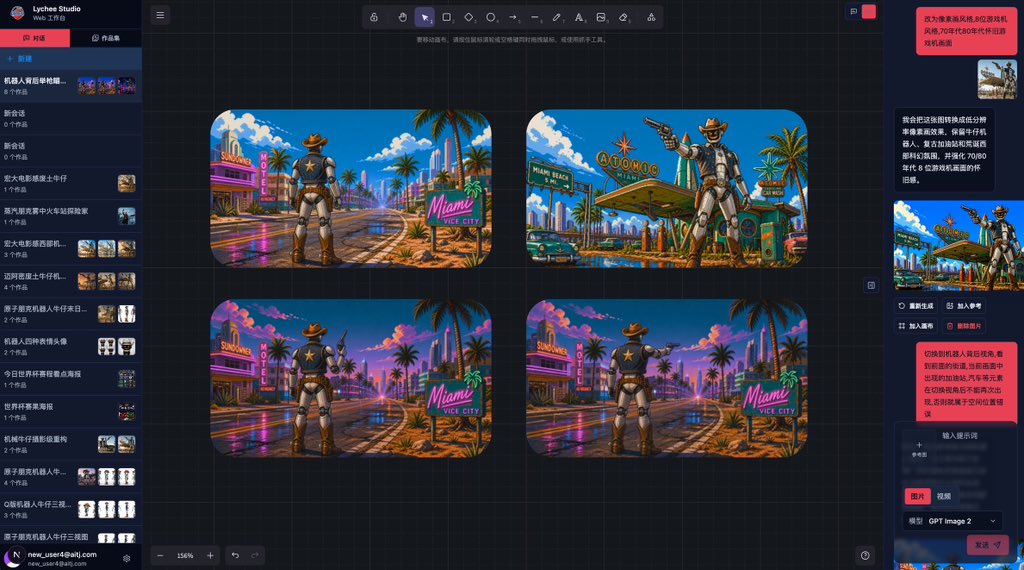Click 加入参考 add reference button
1024x570 pixels.
pyautogui.click(x=964, y=306)
